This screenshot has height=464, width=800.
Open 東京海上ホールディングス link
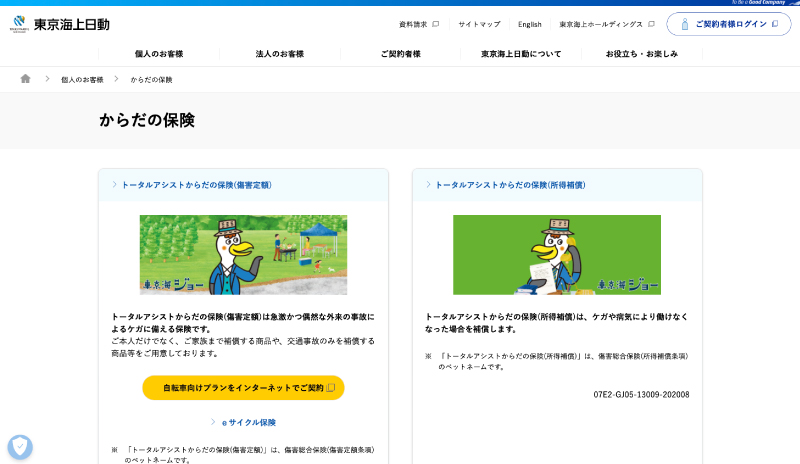coord(601,24)
